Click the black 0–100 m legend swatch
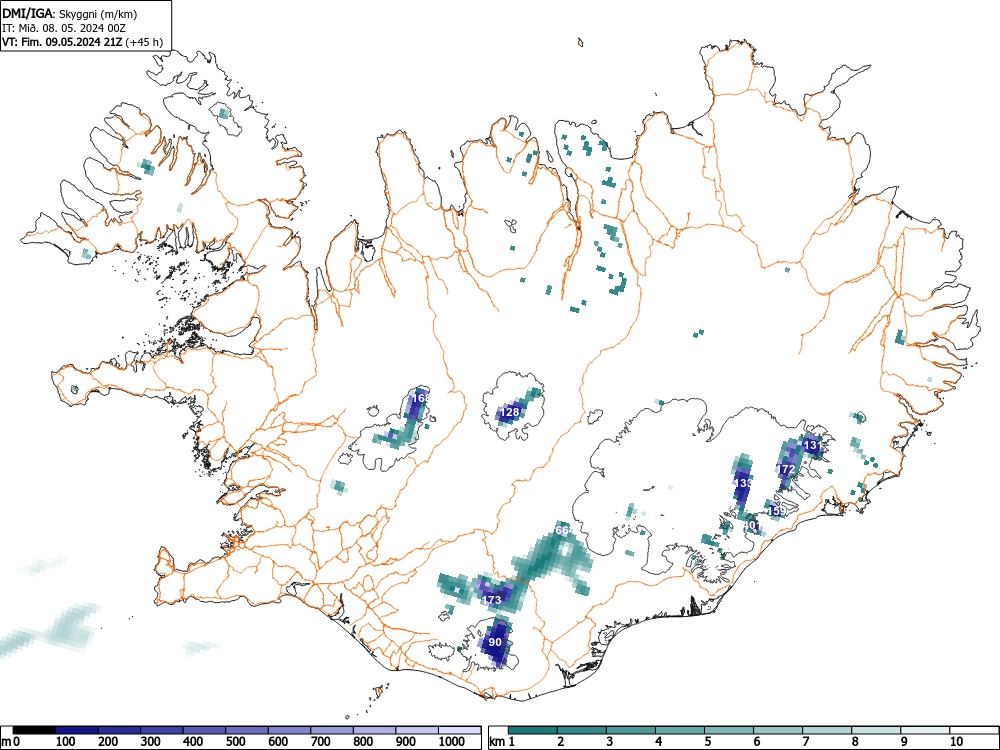Screen dimensions: 1000x750 tap(34, 730)
